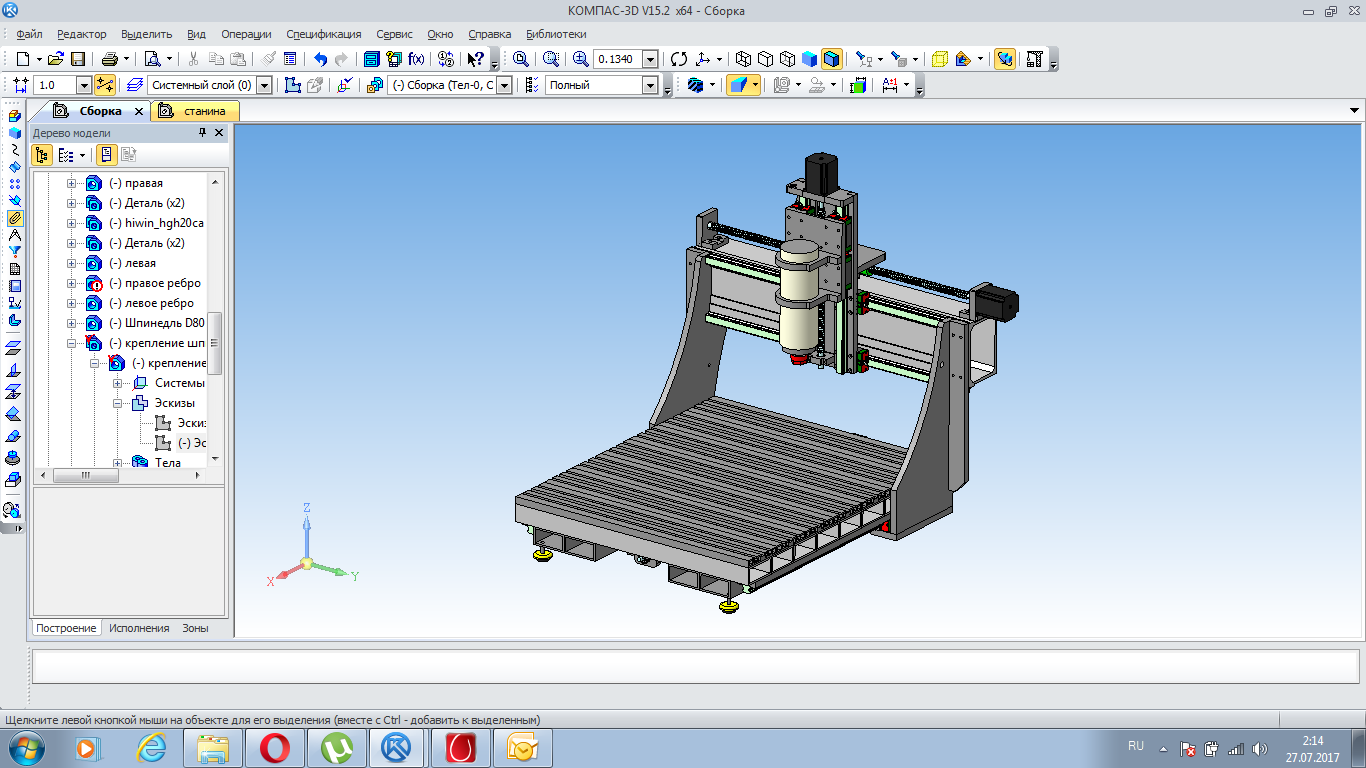Toggle tree structure display in model tree
This screenshot has height=768, width=1366.
tap(42, 155)
